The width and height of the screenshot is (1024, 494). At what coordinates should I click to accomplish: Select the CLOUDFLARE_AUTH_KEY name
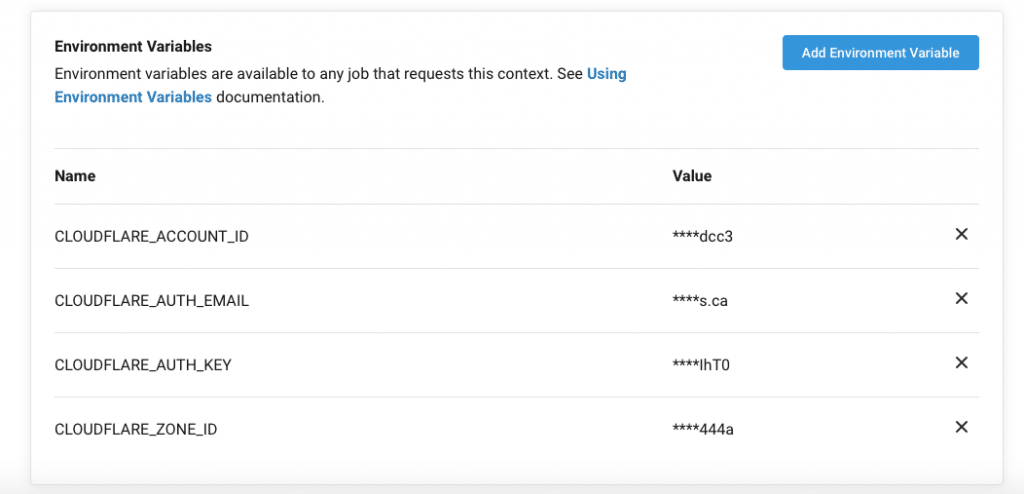click(x=143, y=365)
